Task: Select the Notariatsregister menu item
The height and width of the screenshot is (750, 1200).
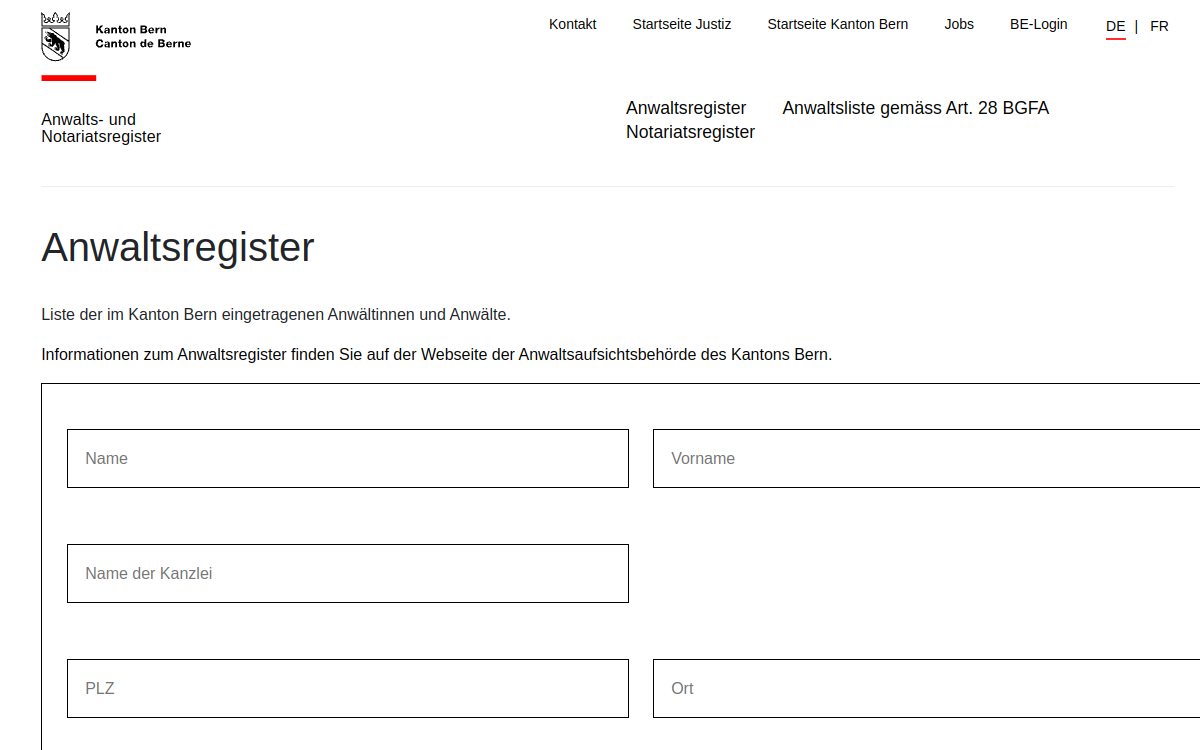Action: (690, 132)
